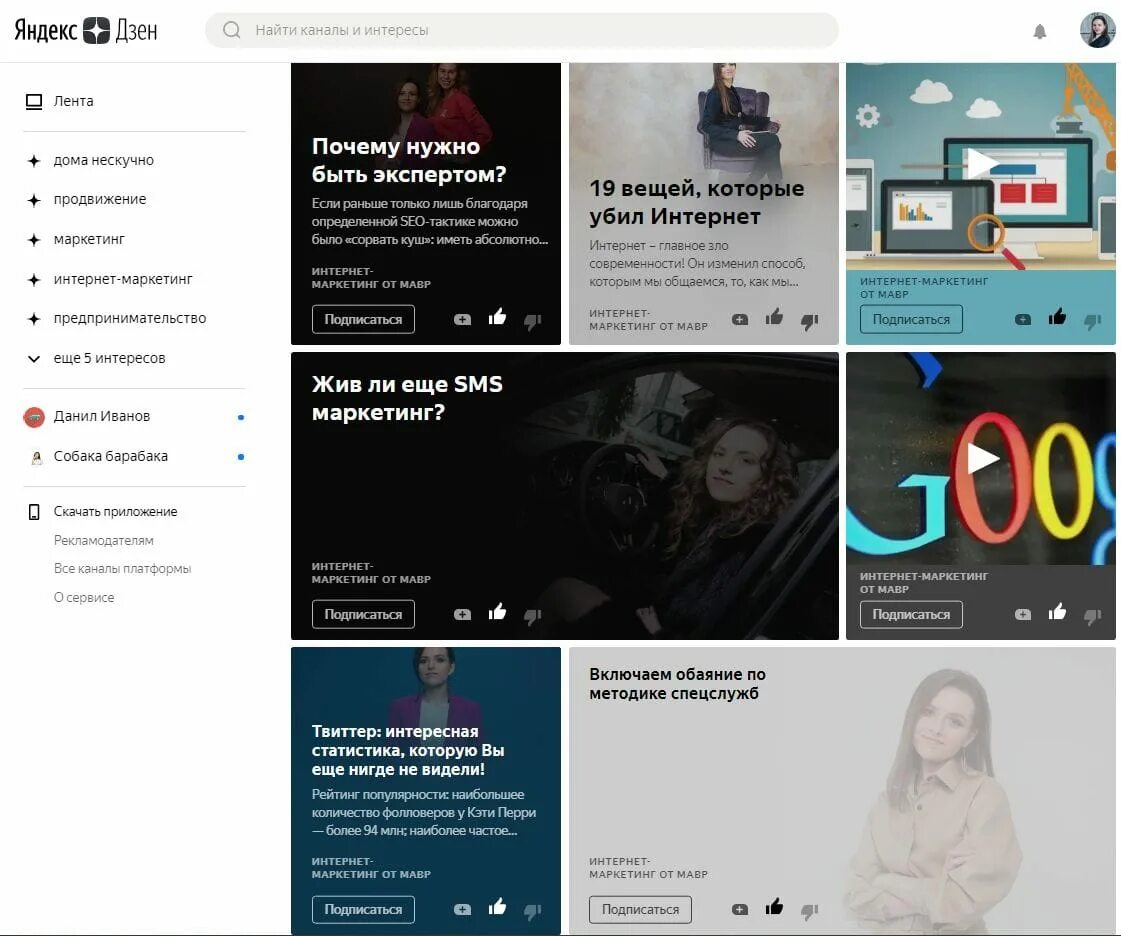Open Жив ли еще SMS маркетинг title
This screenshot has width=1121, height=936.
tap(407, 398)
